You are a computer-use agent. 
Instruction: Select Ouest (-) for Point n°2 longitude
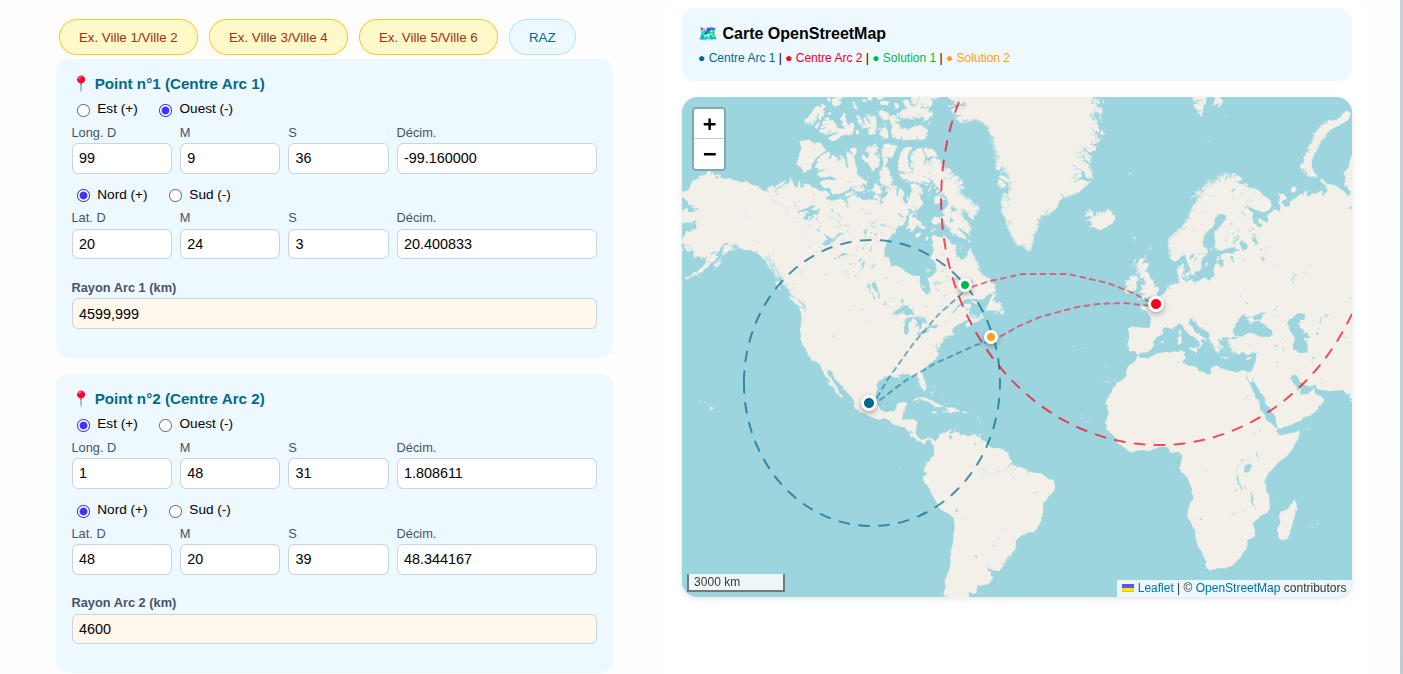166,425
